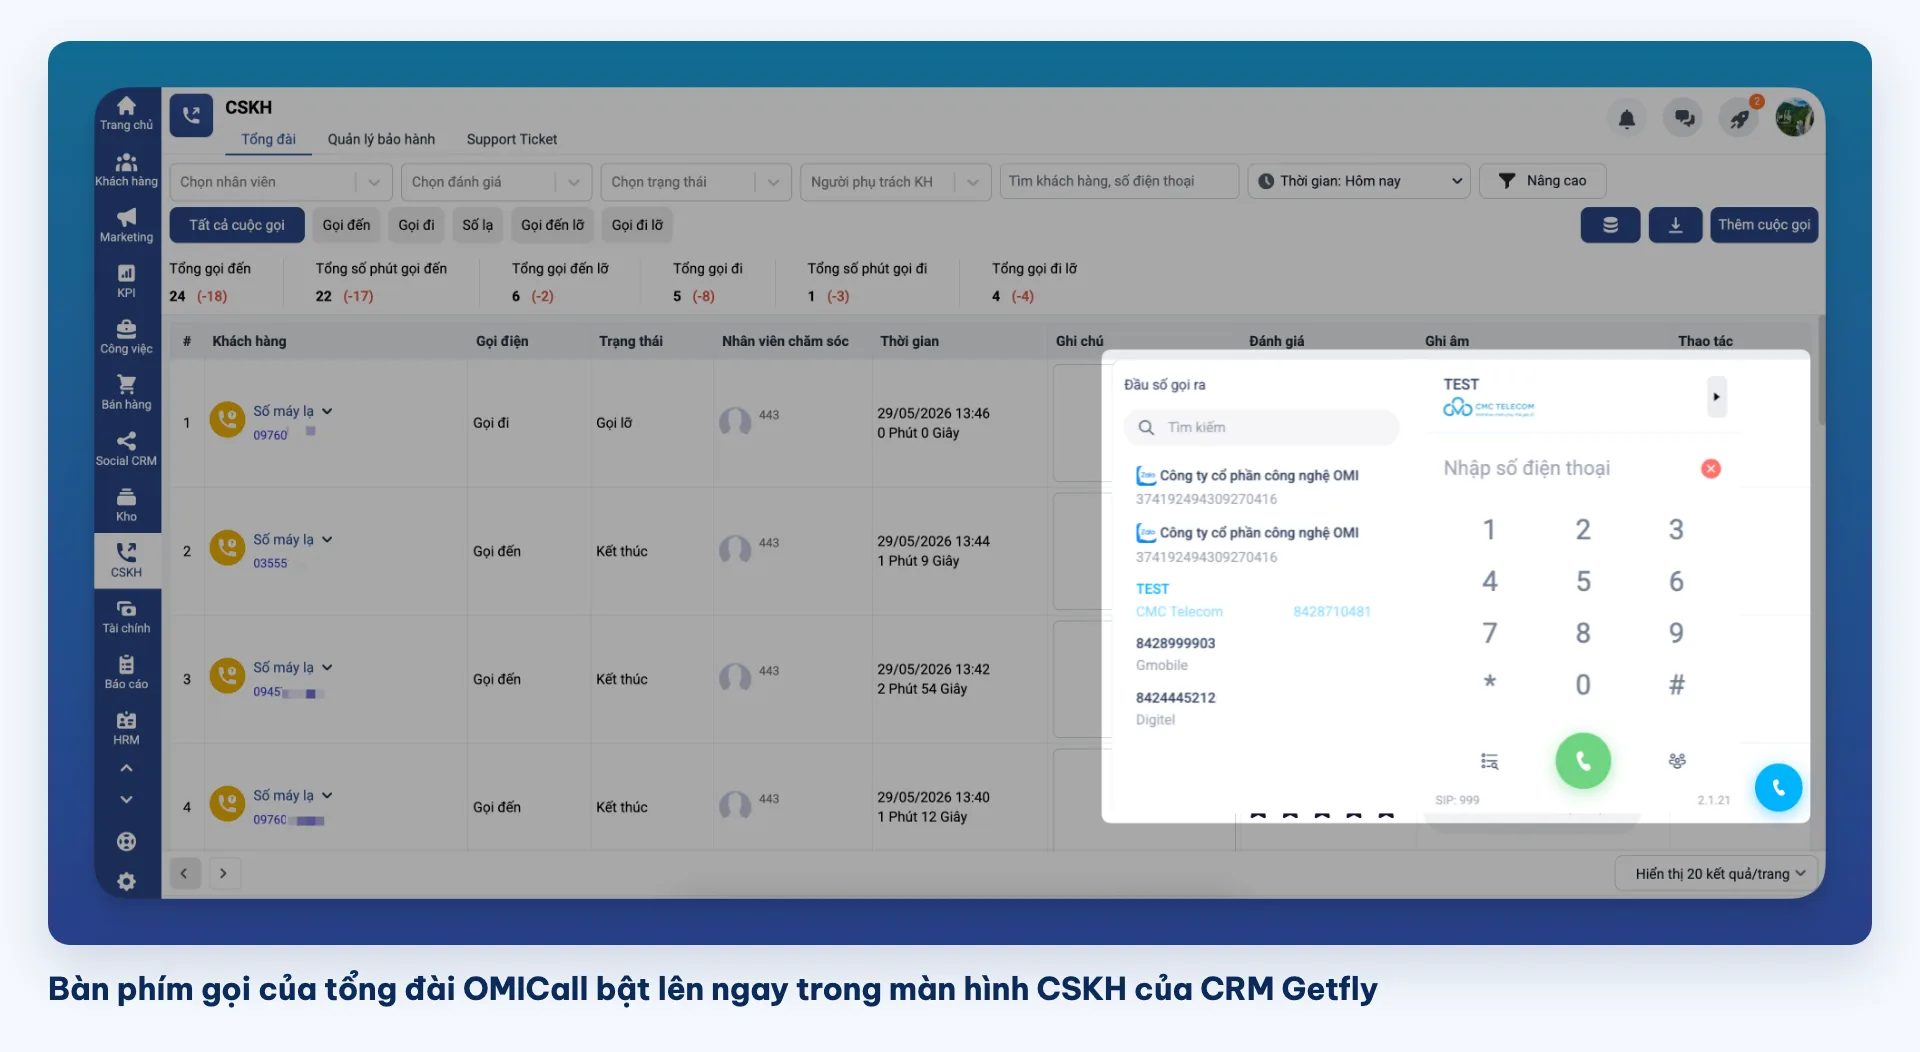This screenshot has width=1920, height=1052.
Task: Click the notification bell icon
Action: [1627, 119]
